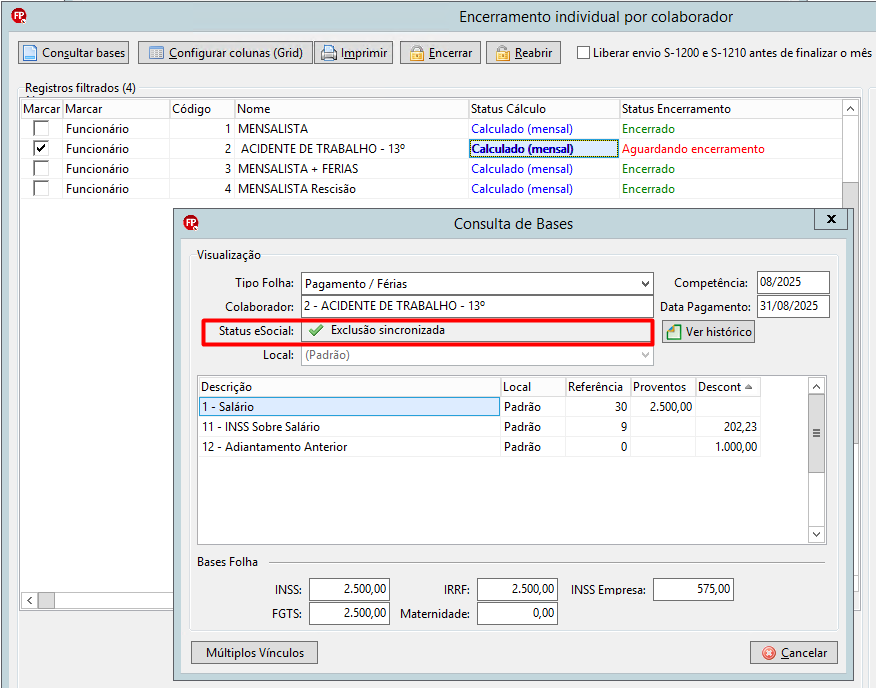This screenshot has width=876, height=688.
Task: Click the Encerrar lock button
Action: [x=440, y=53]
